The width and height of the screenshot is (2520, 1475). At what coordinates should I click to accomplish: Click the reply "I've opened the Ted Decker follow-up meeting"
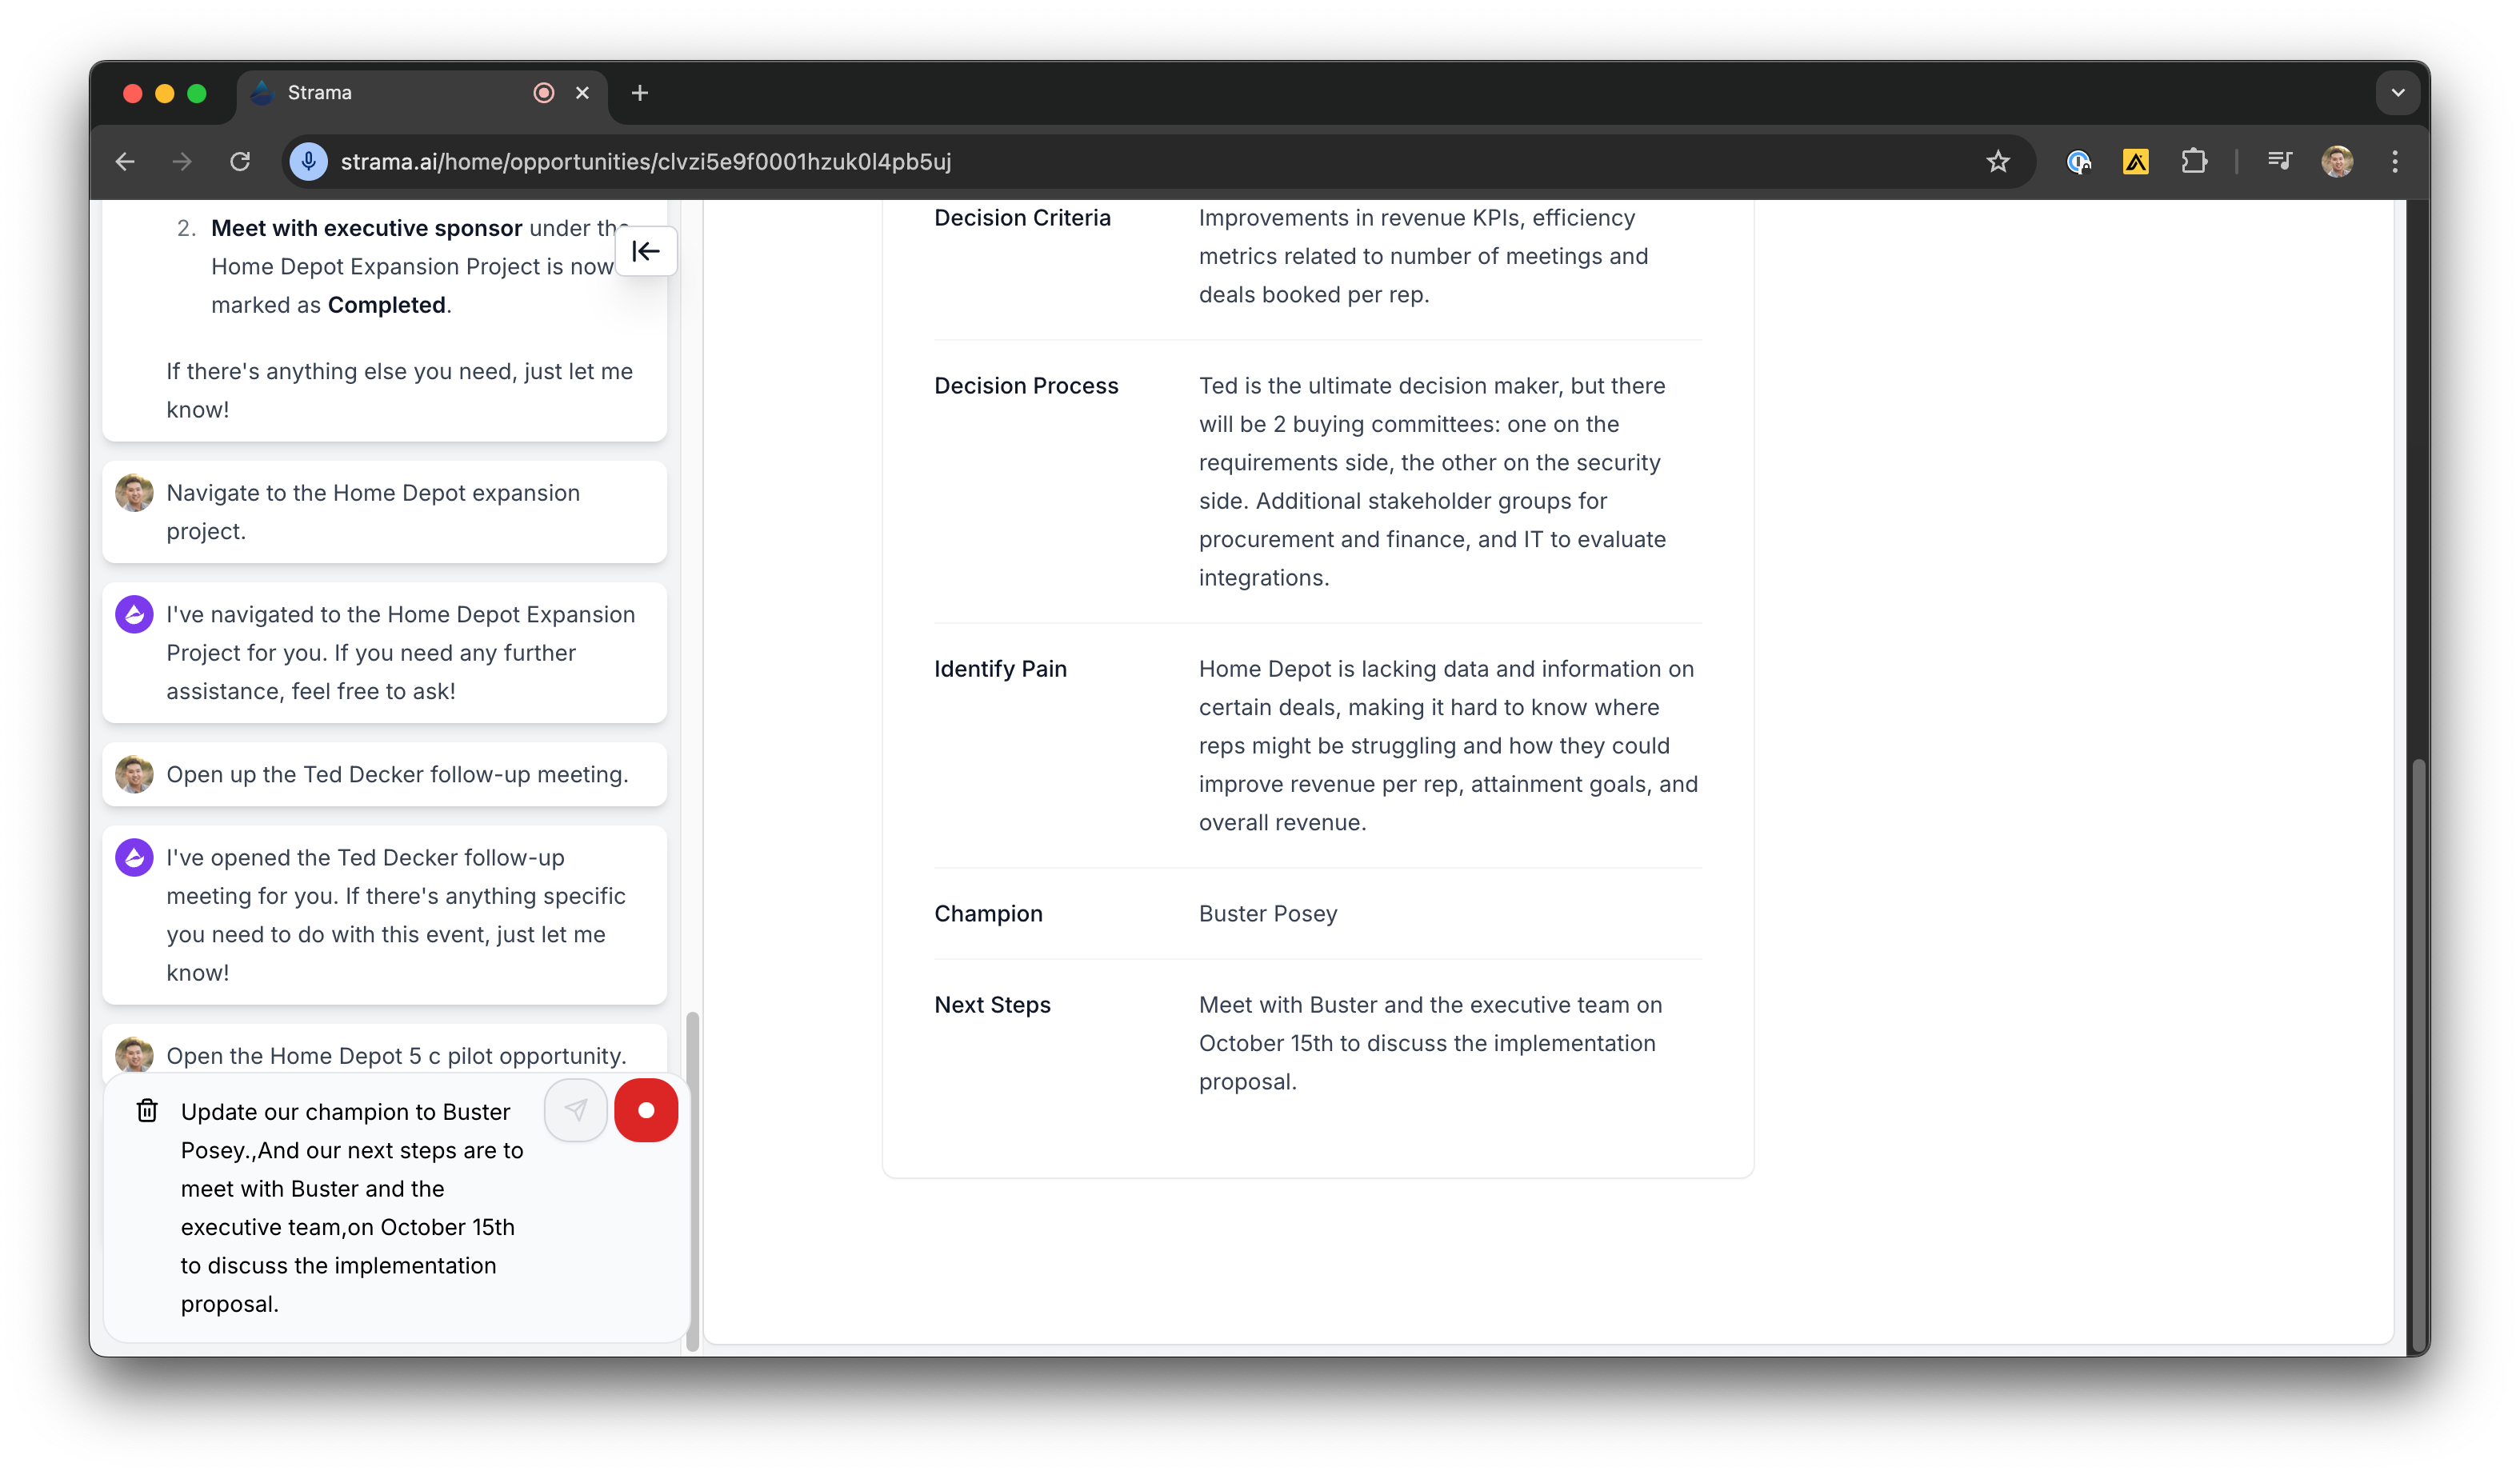point(396,915)
